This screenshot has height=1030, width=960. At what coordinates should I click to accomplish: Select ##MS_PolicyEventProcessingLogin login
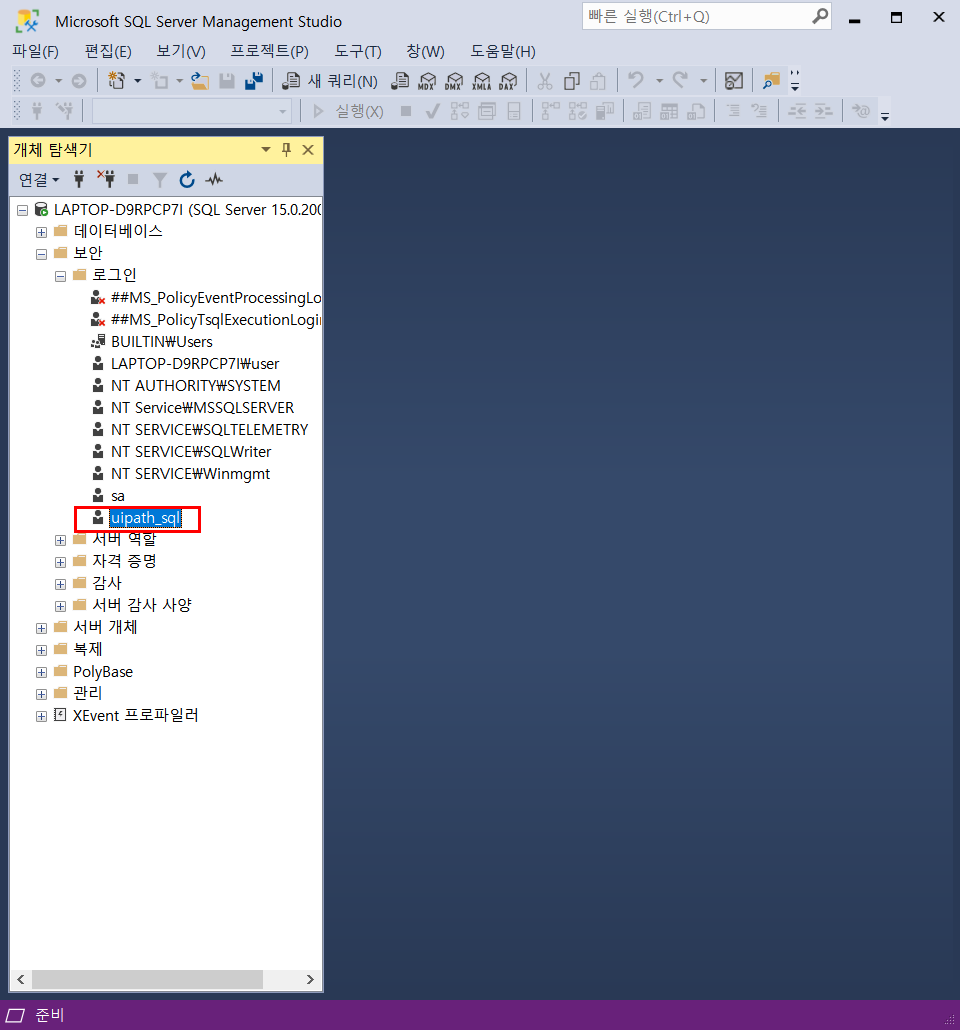pyautogui.click(x=216, y=298)
